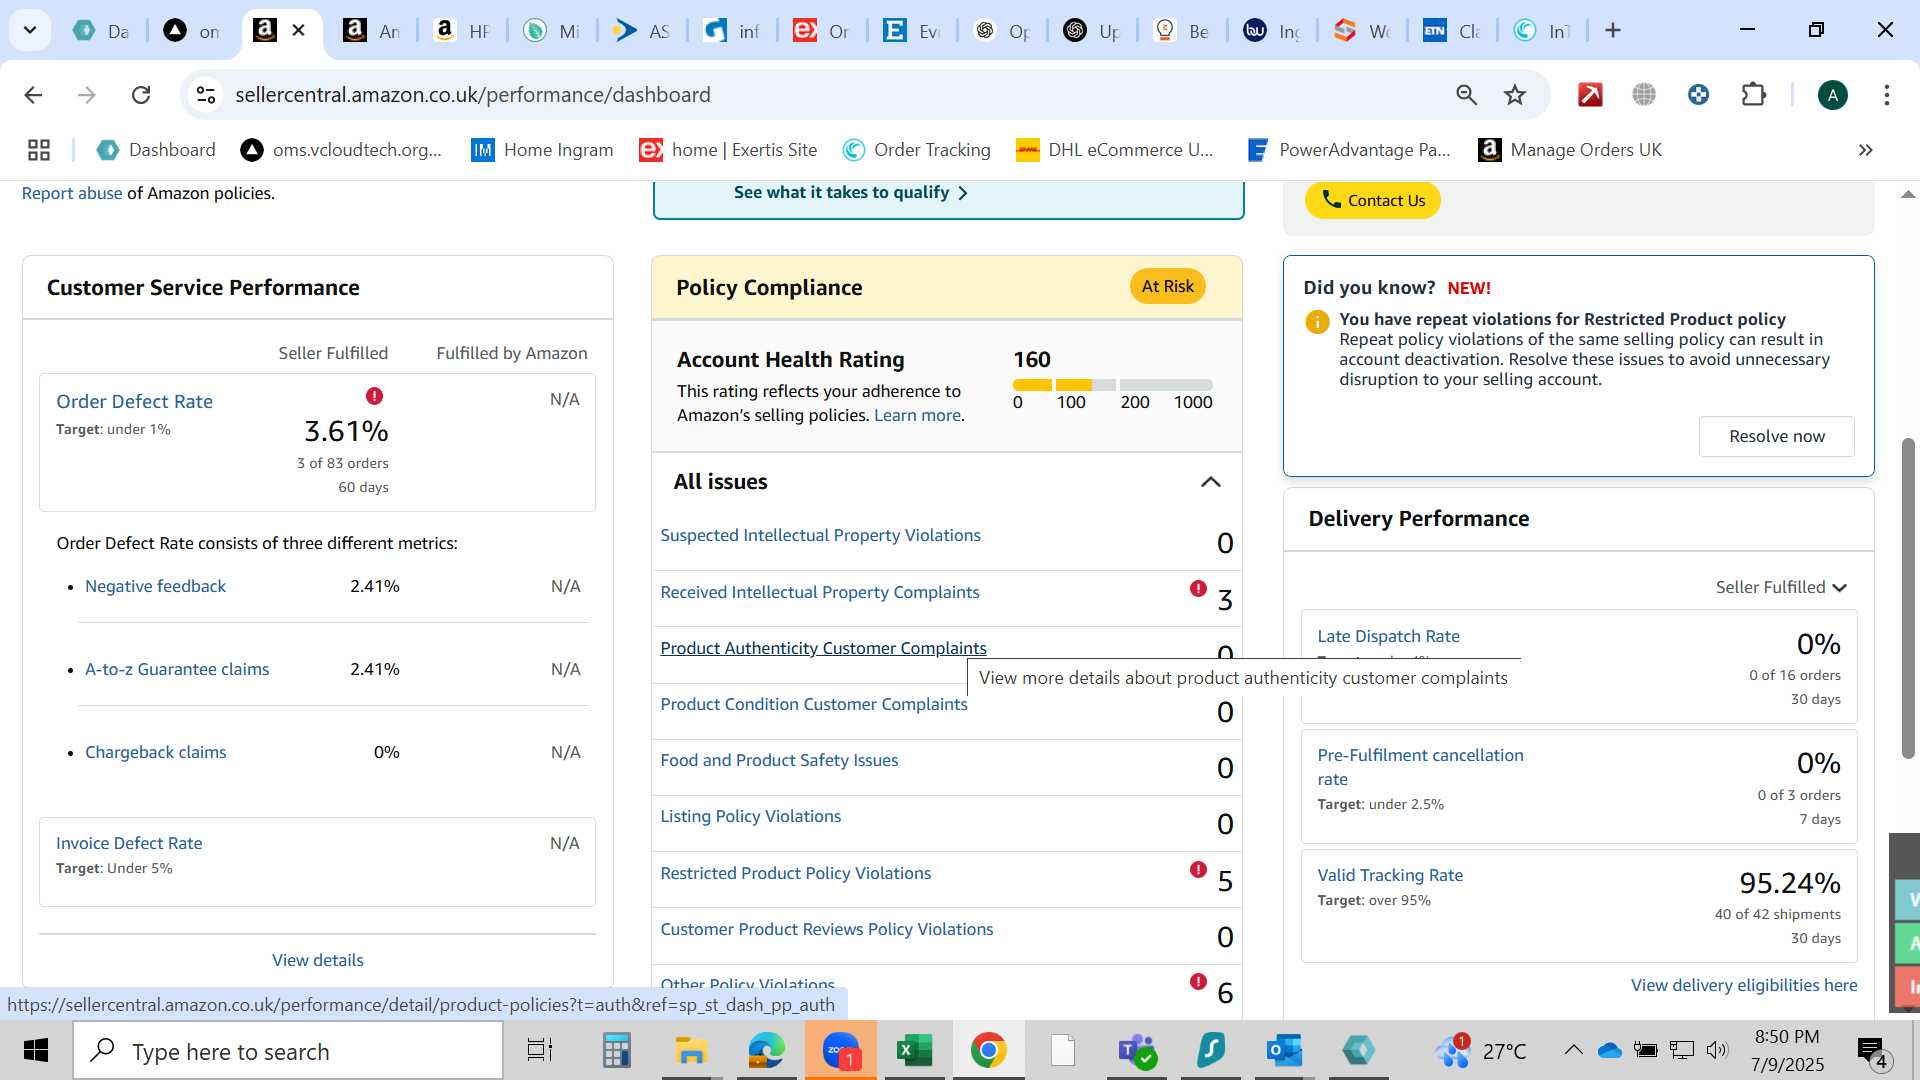
Task: Reload the Seller Central page
Action: tap(141, 95)
